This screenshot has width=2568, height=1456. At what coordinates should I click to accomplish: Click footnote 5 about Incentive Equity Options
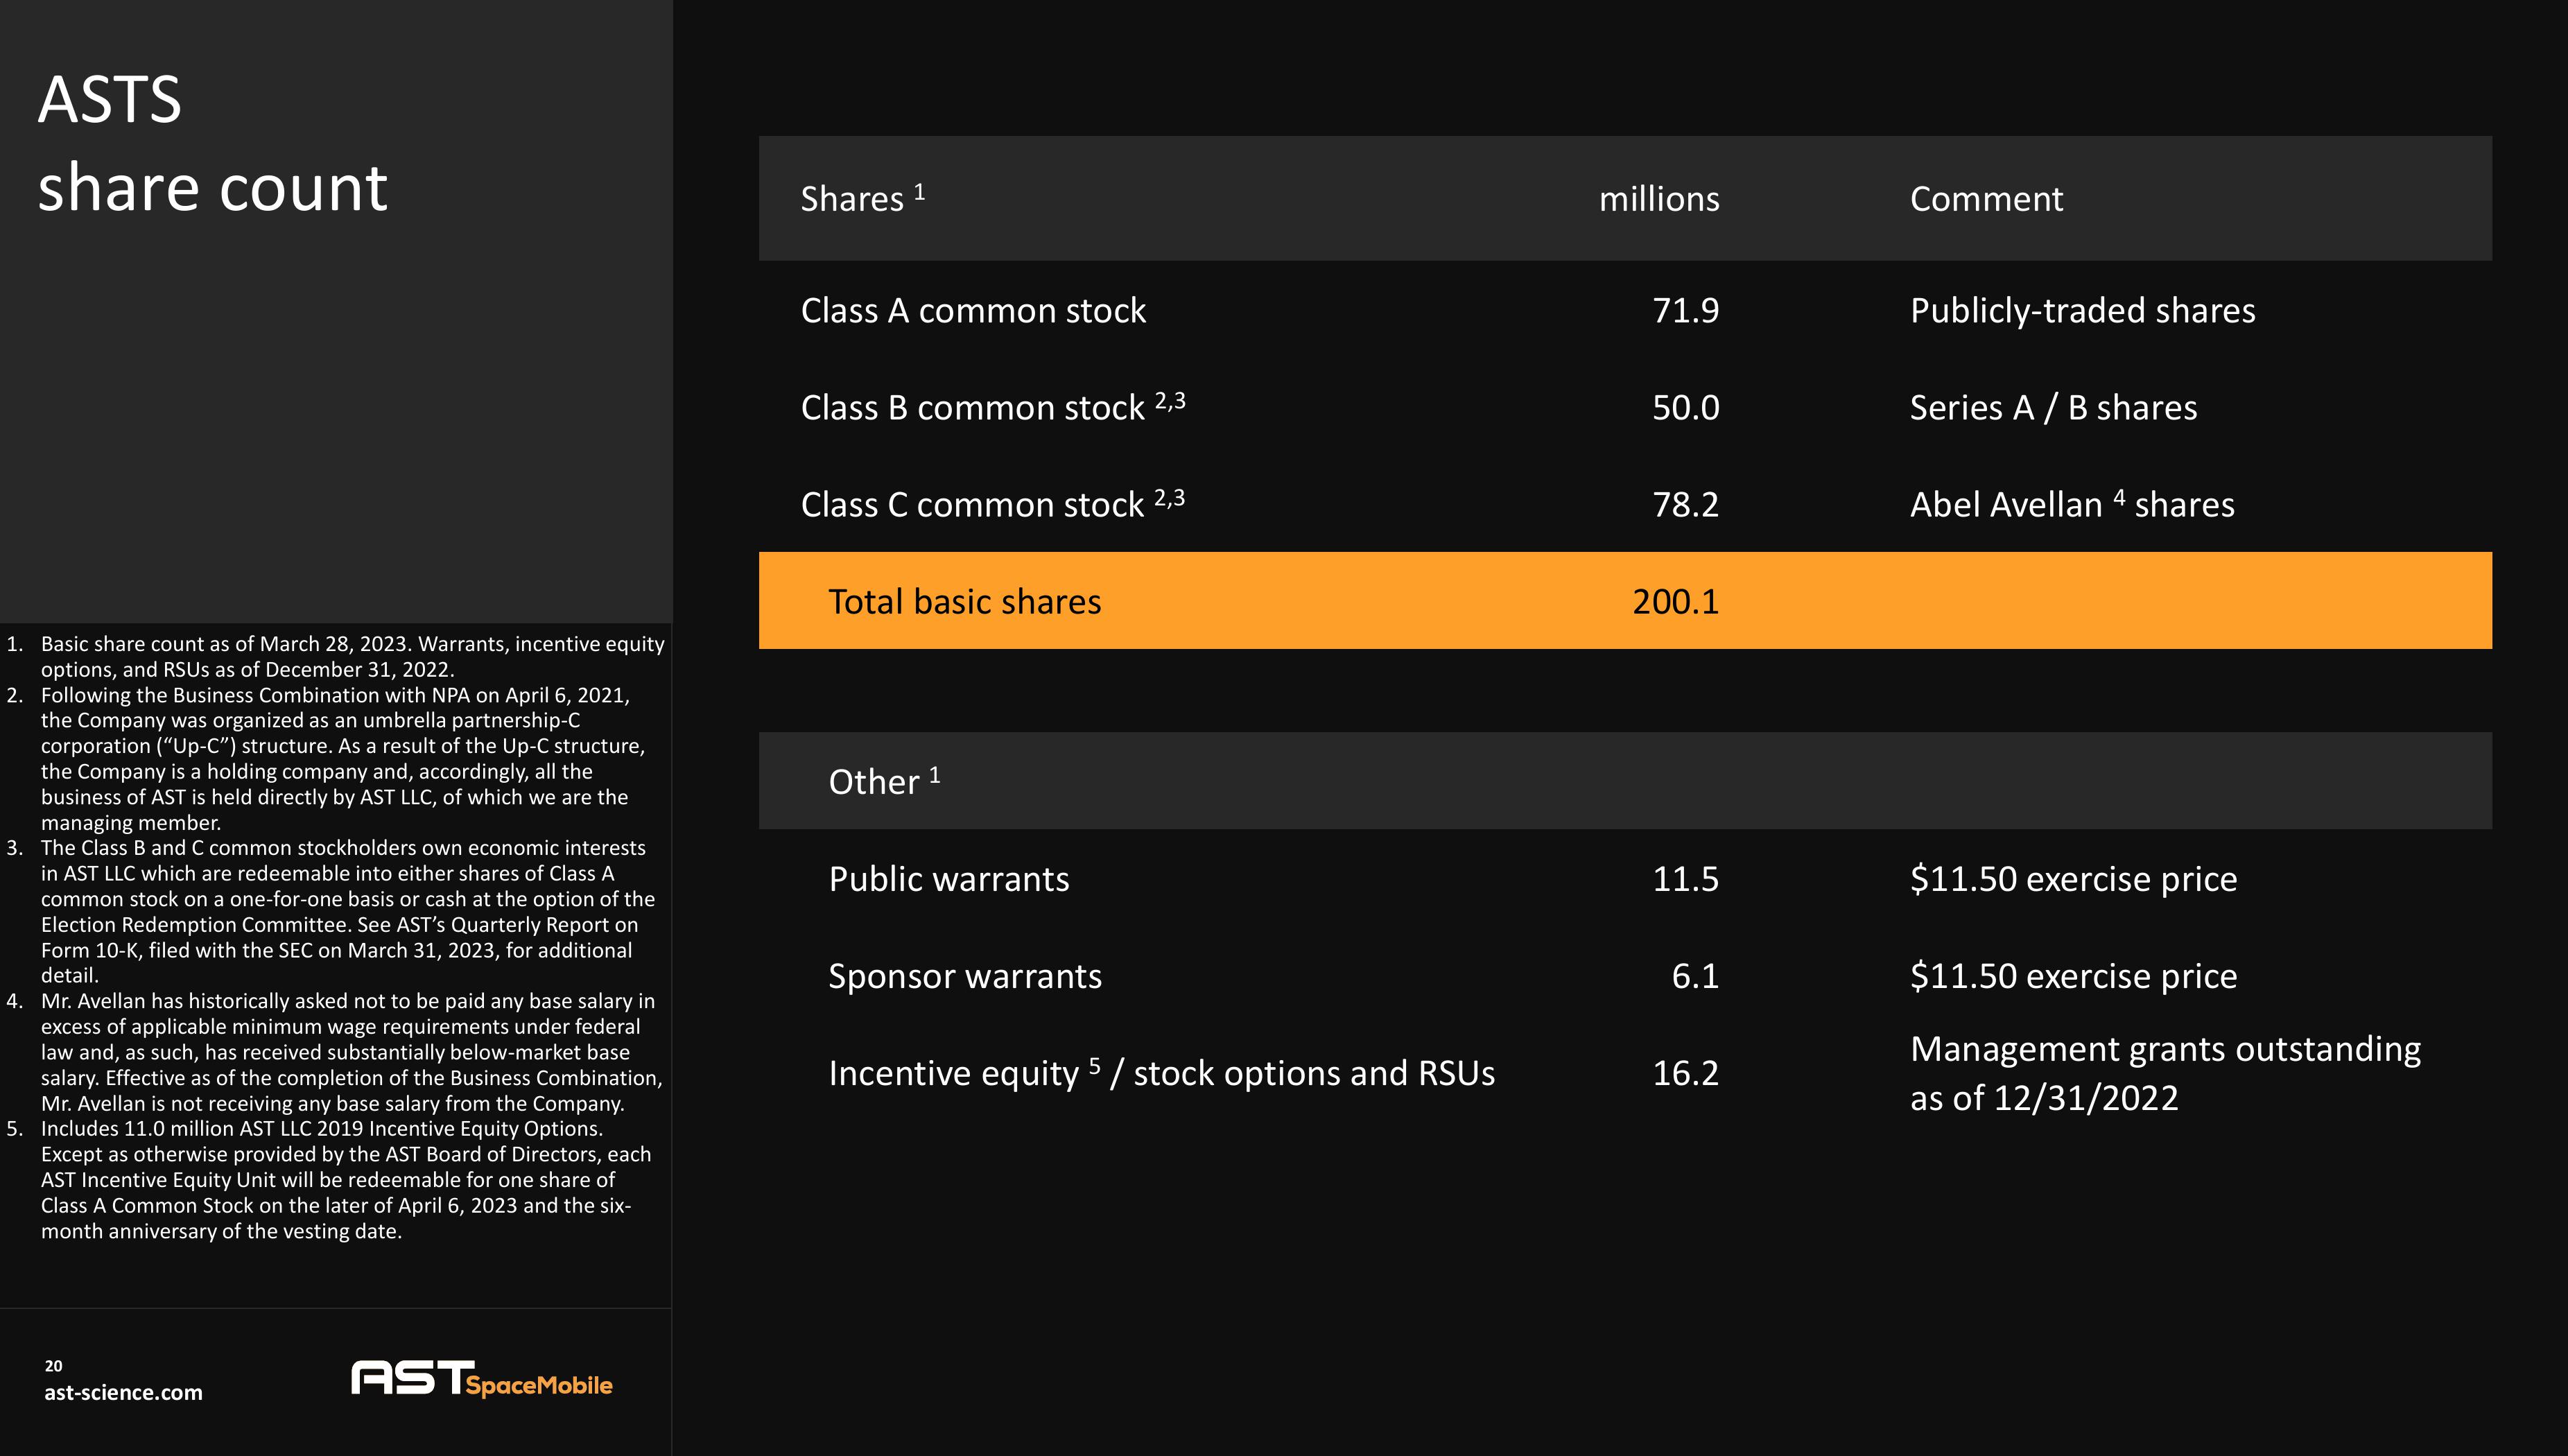[330, 1179]
